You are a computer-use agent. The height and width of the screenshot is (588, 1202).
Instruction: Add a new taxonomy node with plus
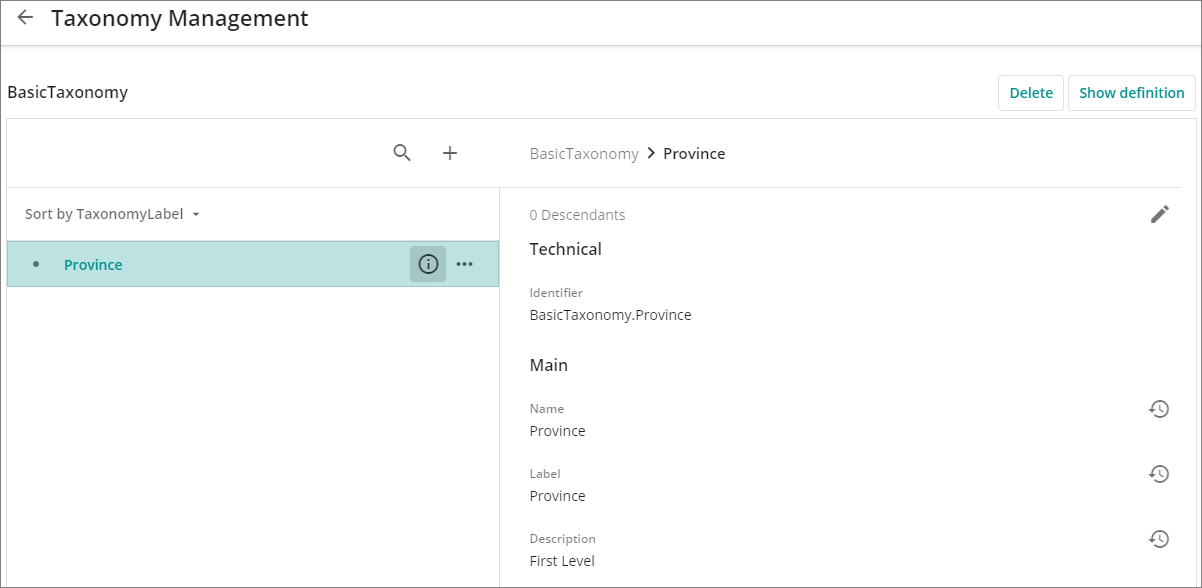[x=450, y=153]
